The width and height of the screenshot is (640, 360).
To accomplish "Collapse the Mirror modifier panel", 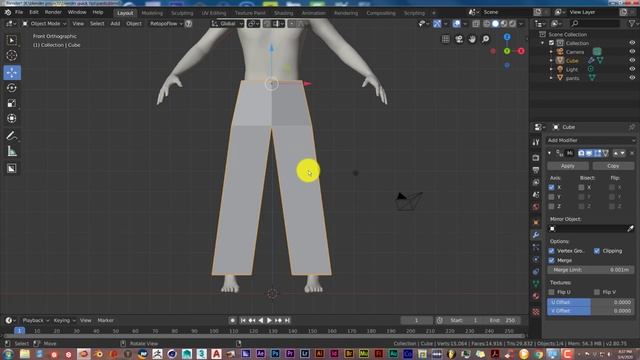I will click(x=549, y=153).
